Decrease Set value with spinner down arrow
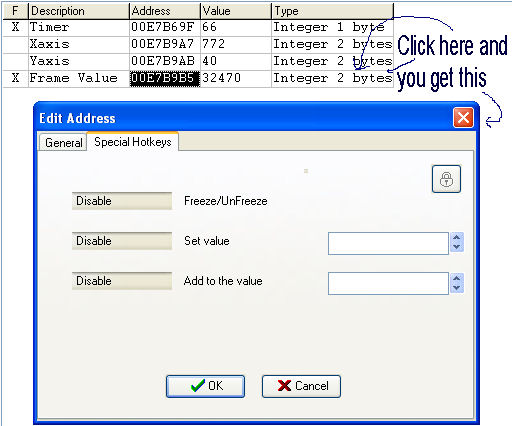The height and width of the screenshot is (426, 512). click(x=457, y=247)
